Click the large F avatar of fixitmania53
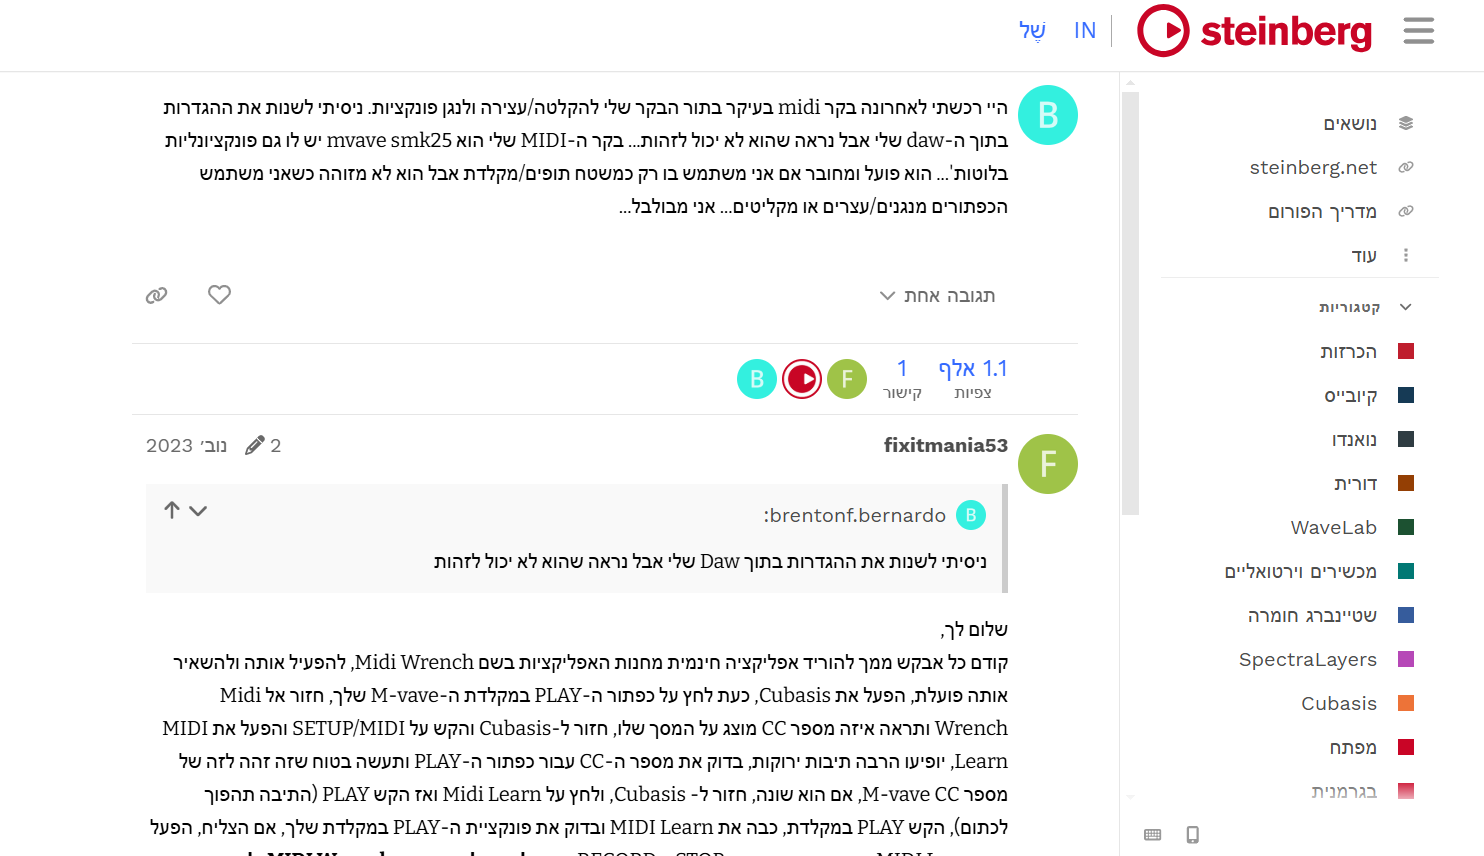This screenshot has width=1484, height=856. 1048,464
